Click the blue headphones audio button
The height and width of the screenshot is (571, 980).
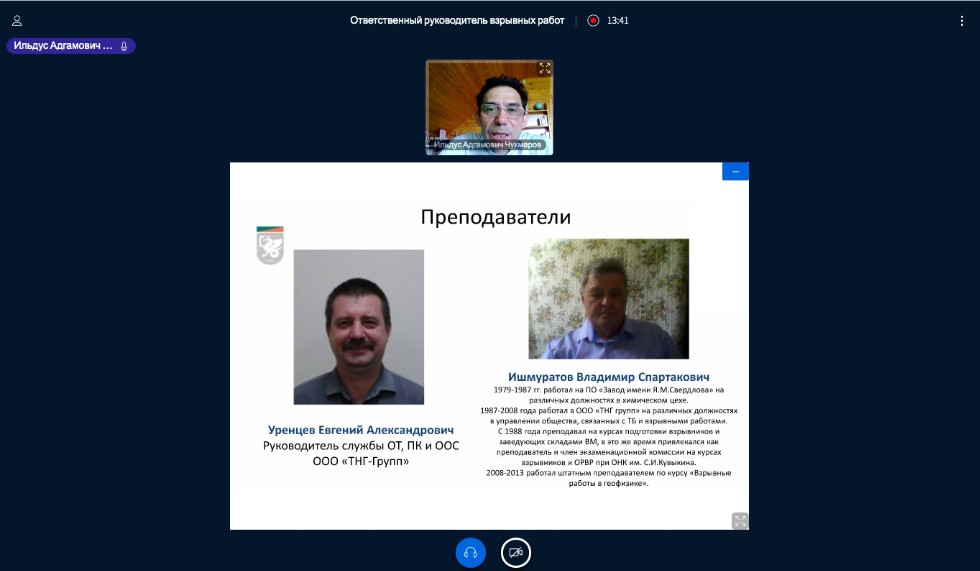[470, 552]
